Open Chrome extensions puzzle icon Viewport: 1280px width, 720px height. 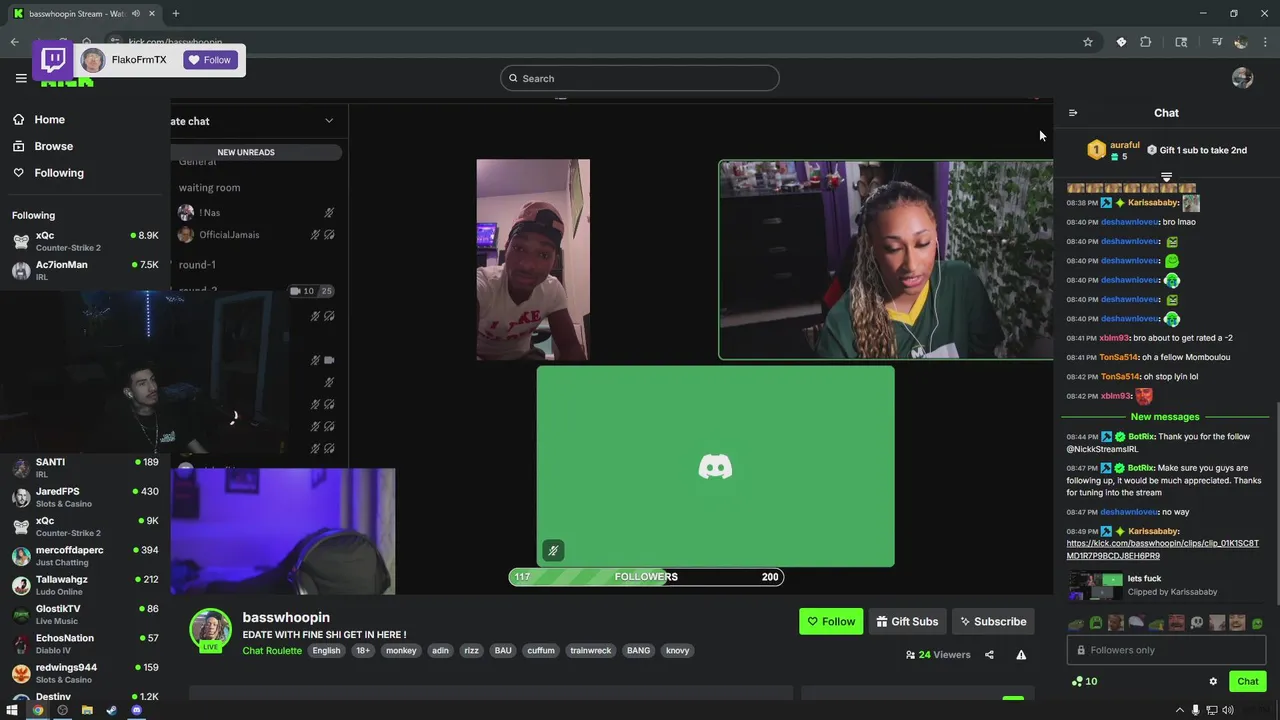click(1146, 42)
